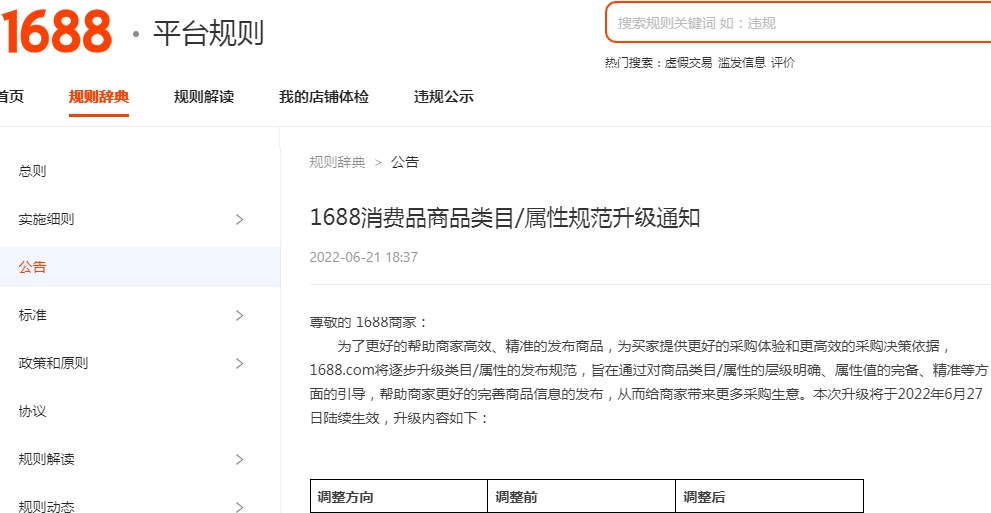Search hot keyword 虚假交易

point(688,63)
